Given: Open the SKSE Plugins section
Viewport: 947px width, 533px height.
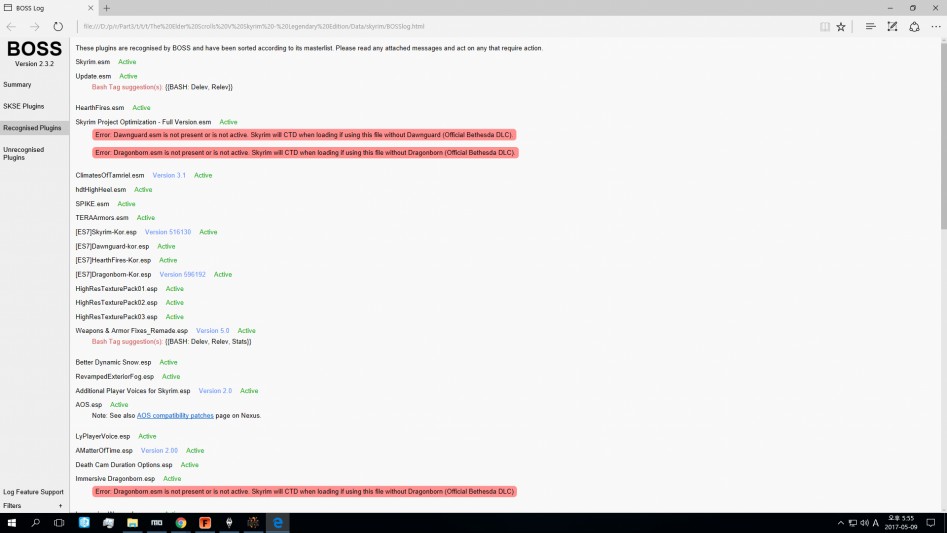Looking at the screenshot, I should pos(24,106).
